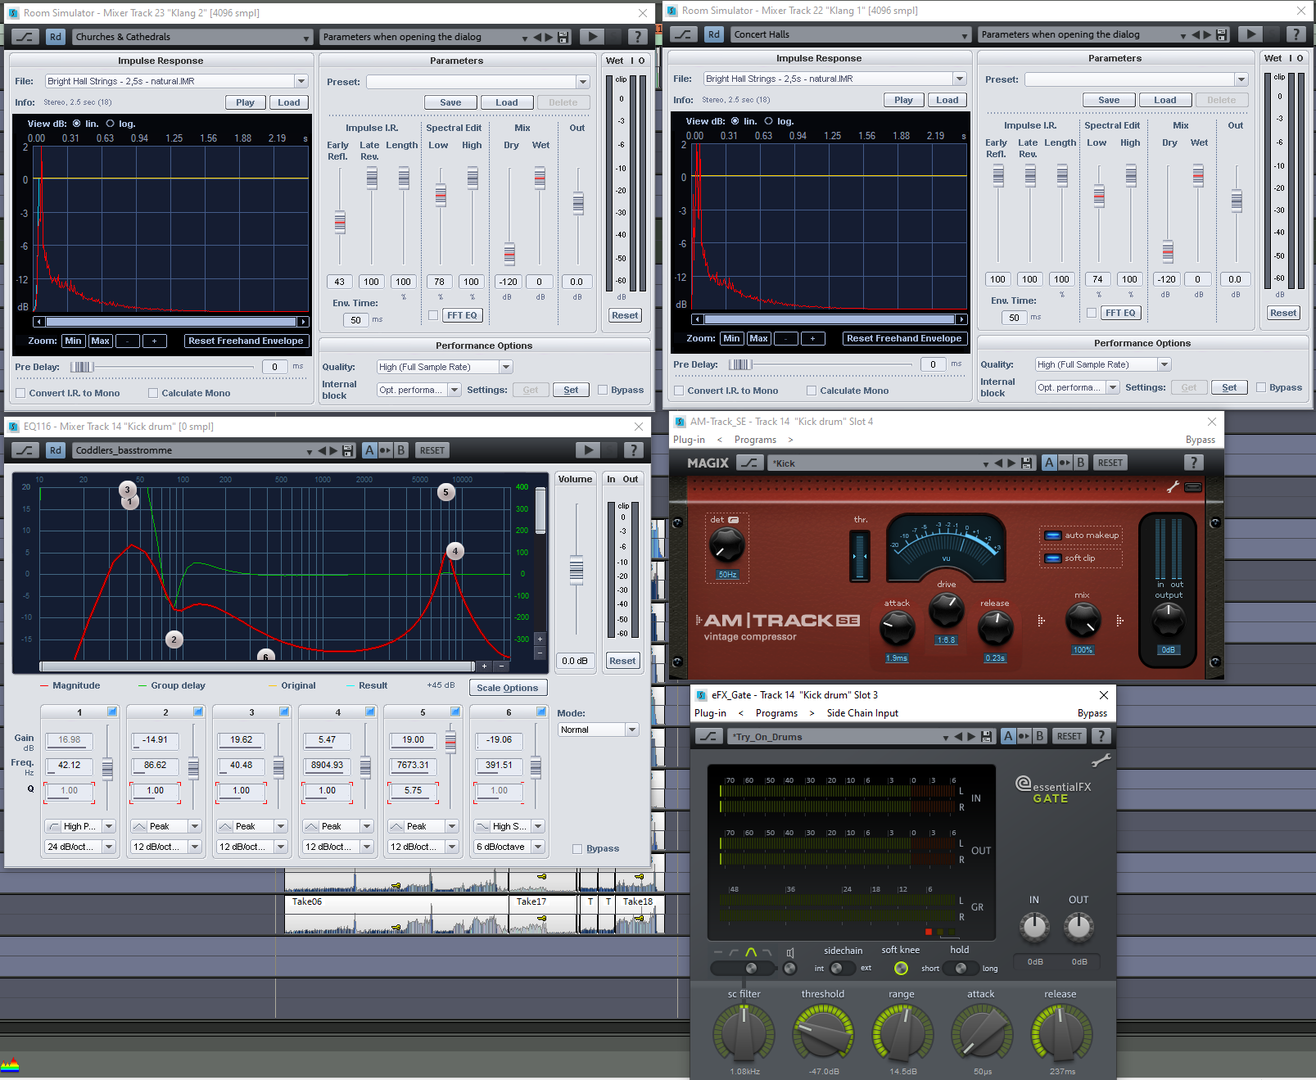
Task: Open the Programs menu in AM-Track window
Action: 755,440
